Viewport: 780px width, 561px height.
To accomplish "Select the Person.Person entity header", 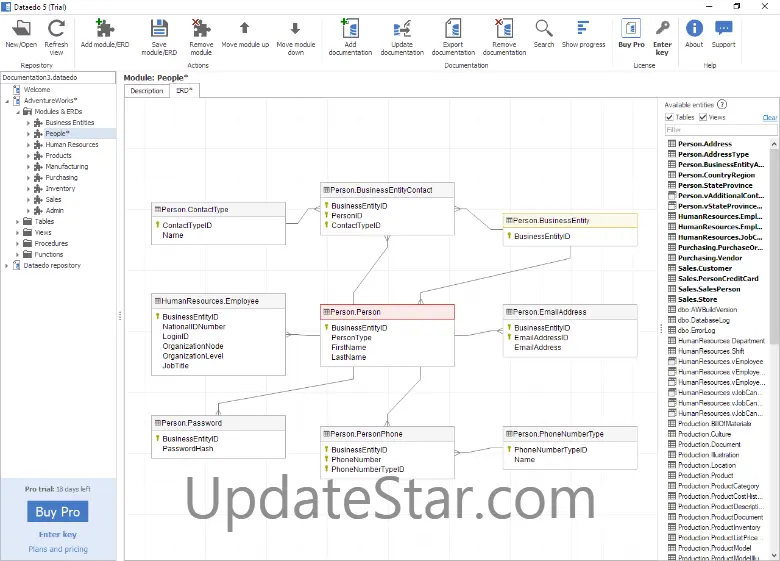I will coord(387,312).
